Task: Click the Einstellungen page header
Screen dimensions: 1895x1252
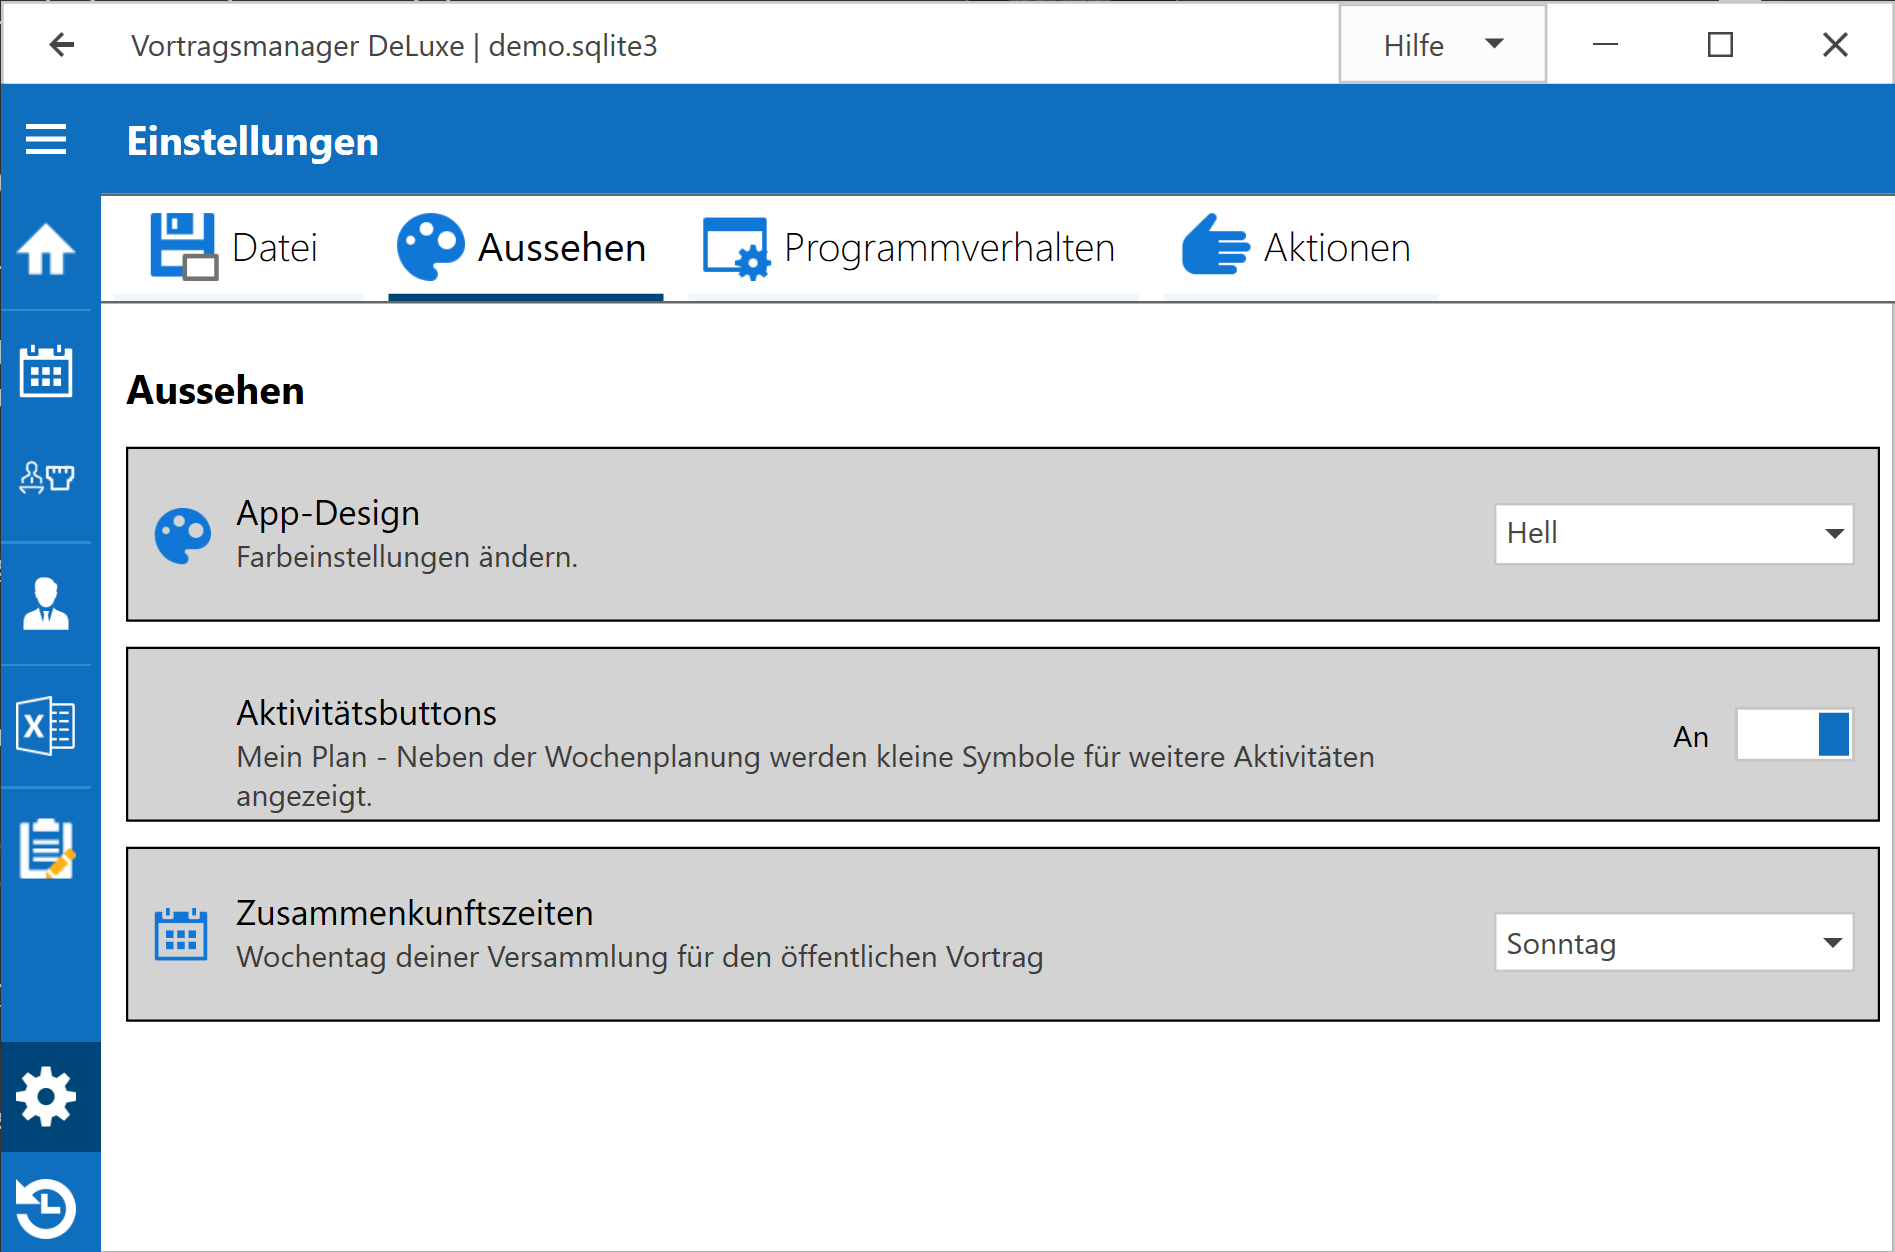Action: point(253,141)
